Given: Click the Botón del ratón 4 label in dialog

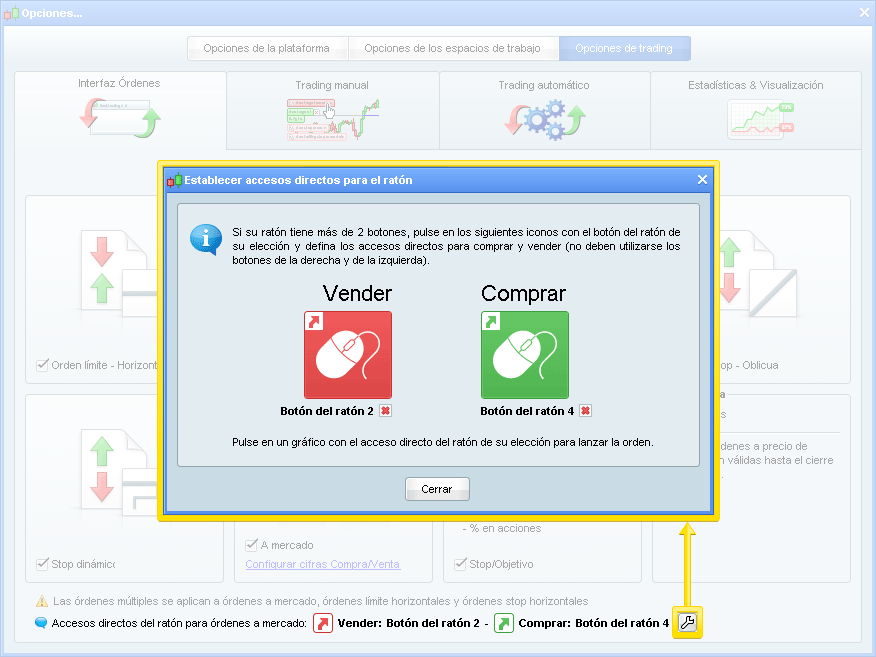Looking at the screenshot, I should [x=527, y=411].
